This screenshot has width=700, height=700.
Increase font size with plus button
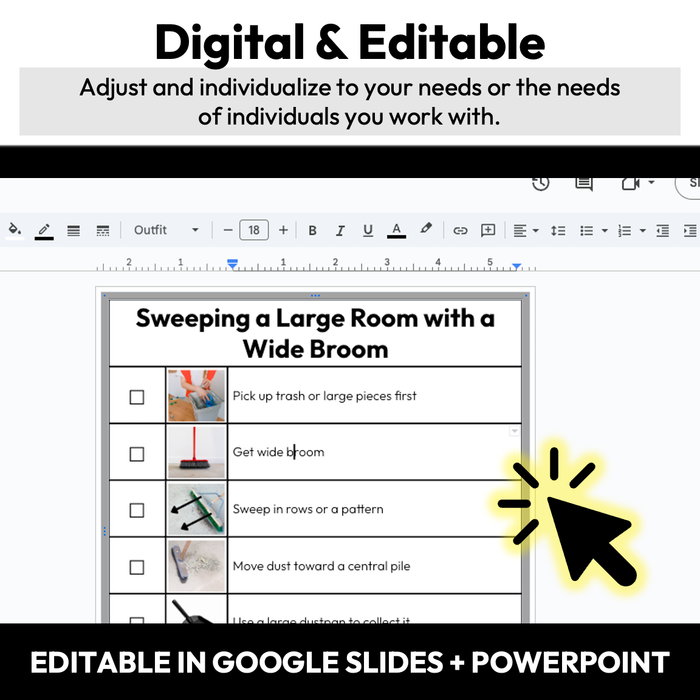(x=283, y=230)
